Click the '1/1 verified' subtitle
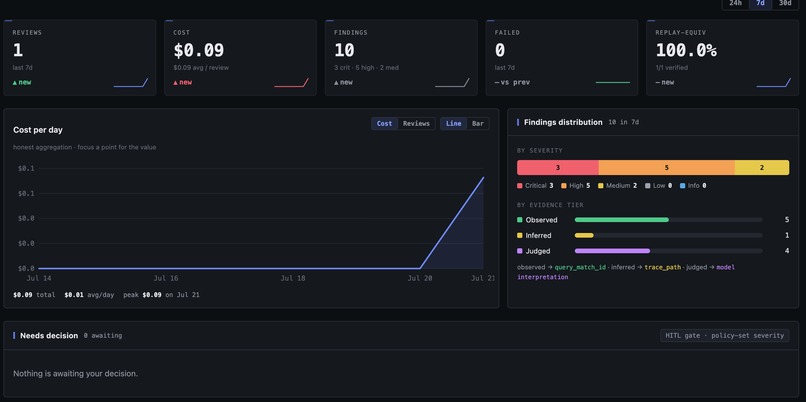Image resolution: width=806 pixels, height=402 pixels. click(671, 68)
